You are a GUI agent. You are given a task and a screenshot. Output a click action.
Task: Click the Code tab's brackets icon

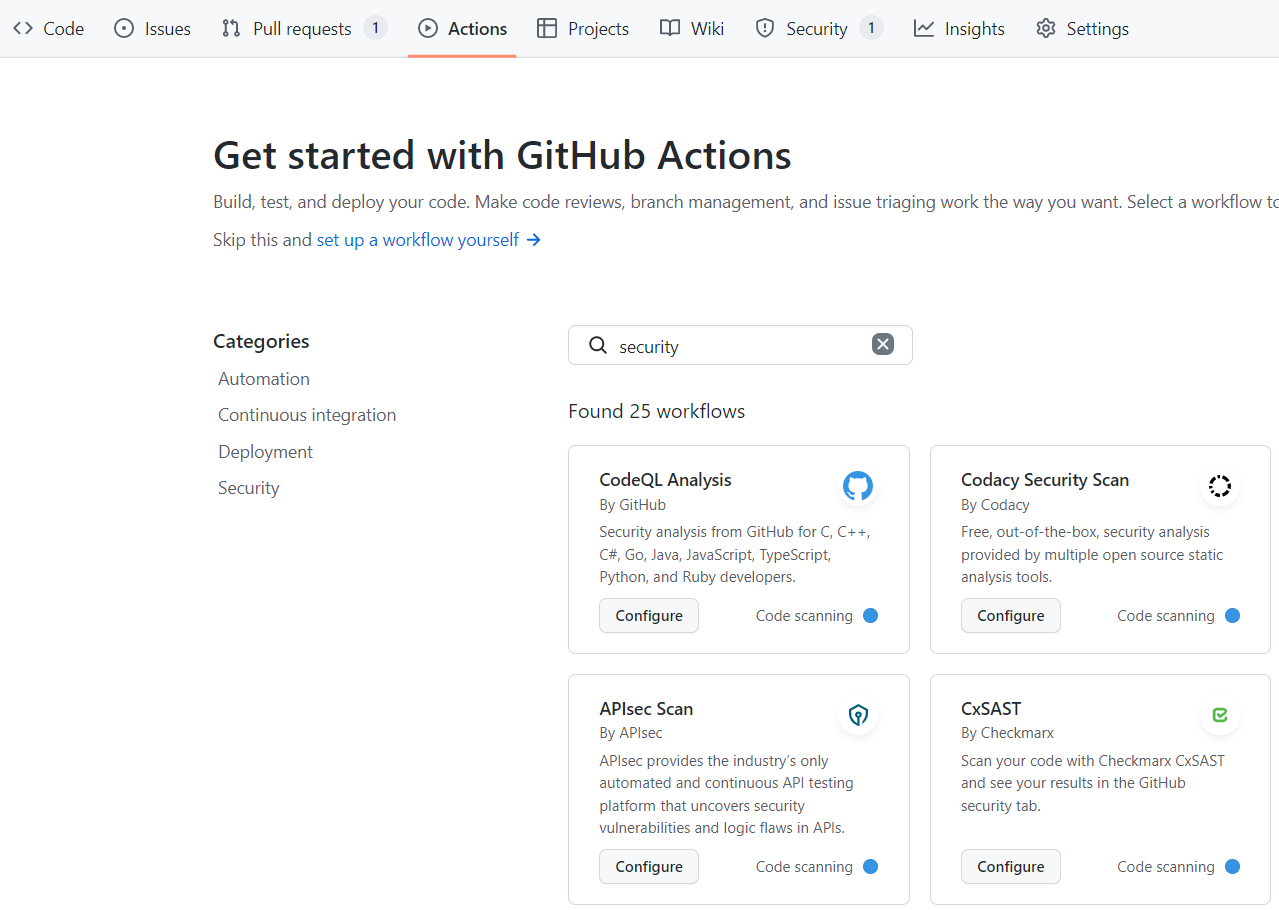point(23,28)
